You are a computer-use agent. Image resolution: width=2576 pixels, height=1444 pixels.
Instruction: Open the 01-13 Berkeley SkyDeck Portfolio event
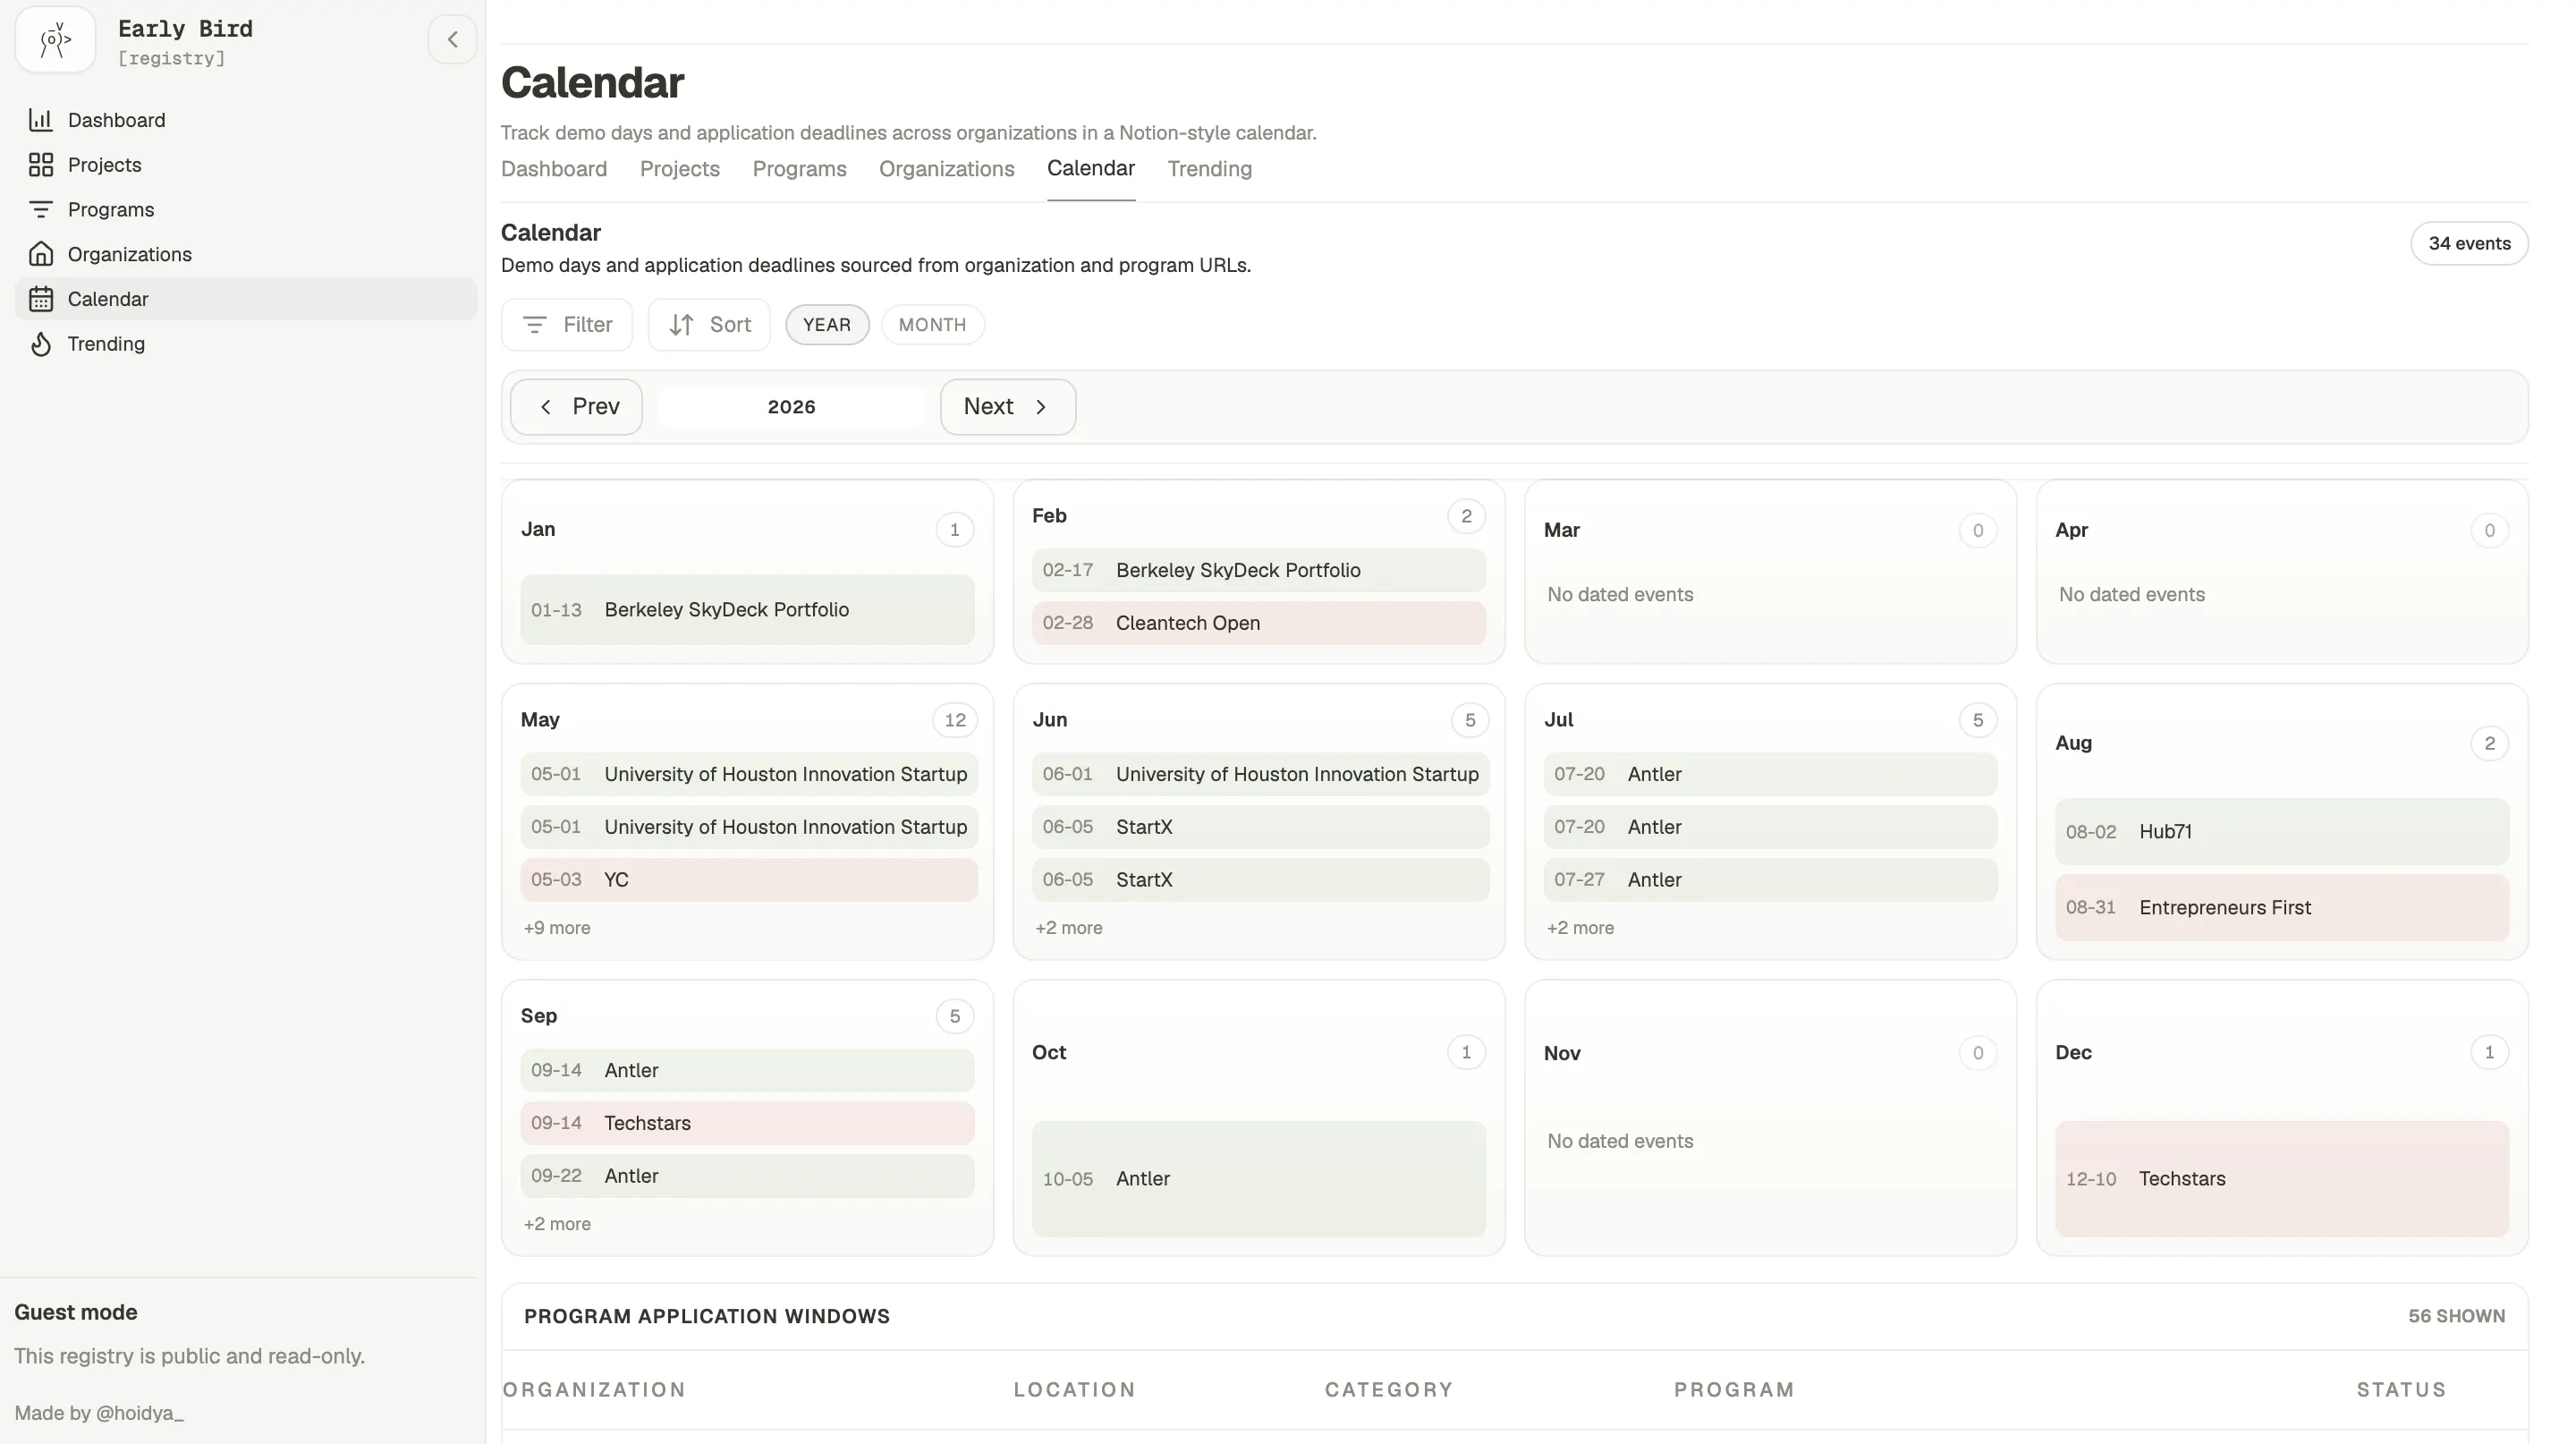[x=747, y=610]
